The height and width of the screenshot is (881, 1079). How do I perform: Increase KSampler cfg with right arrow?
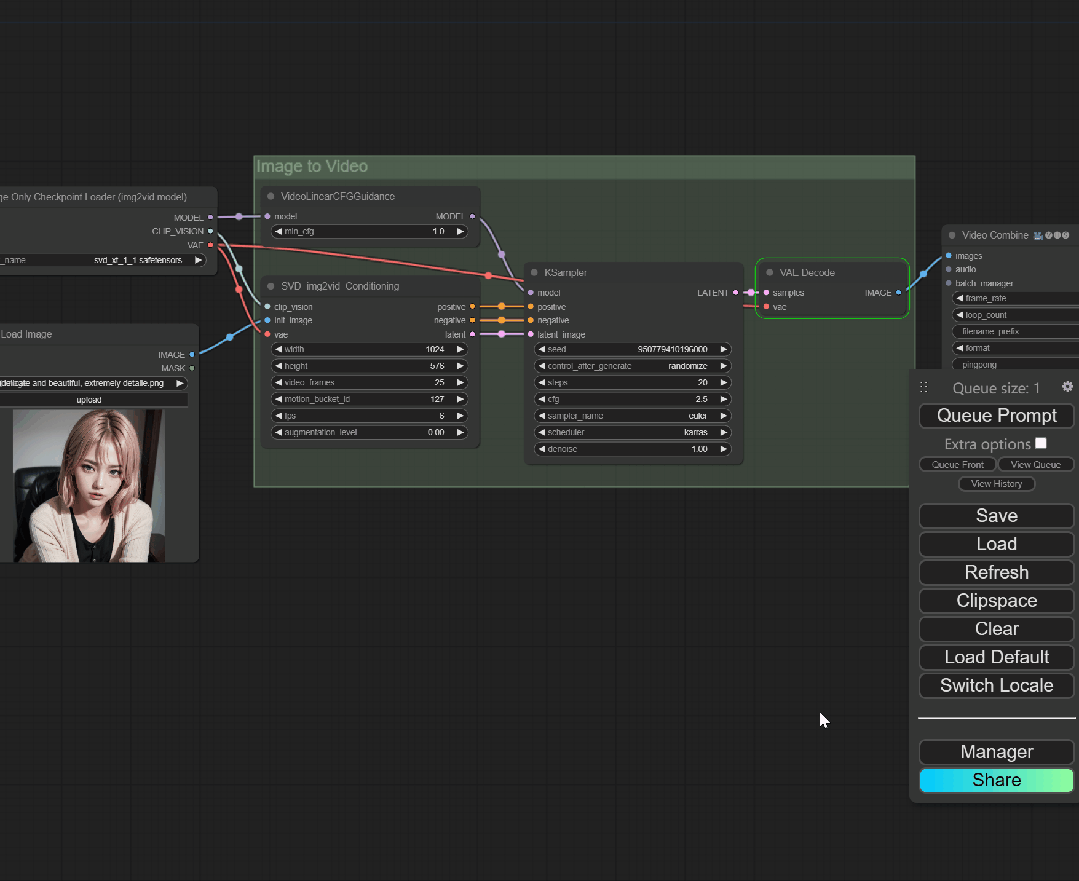coord(723,399)
